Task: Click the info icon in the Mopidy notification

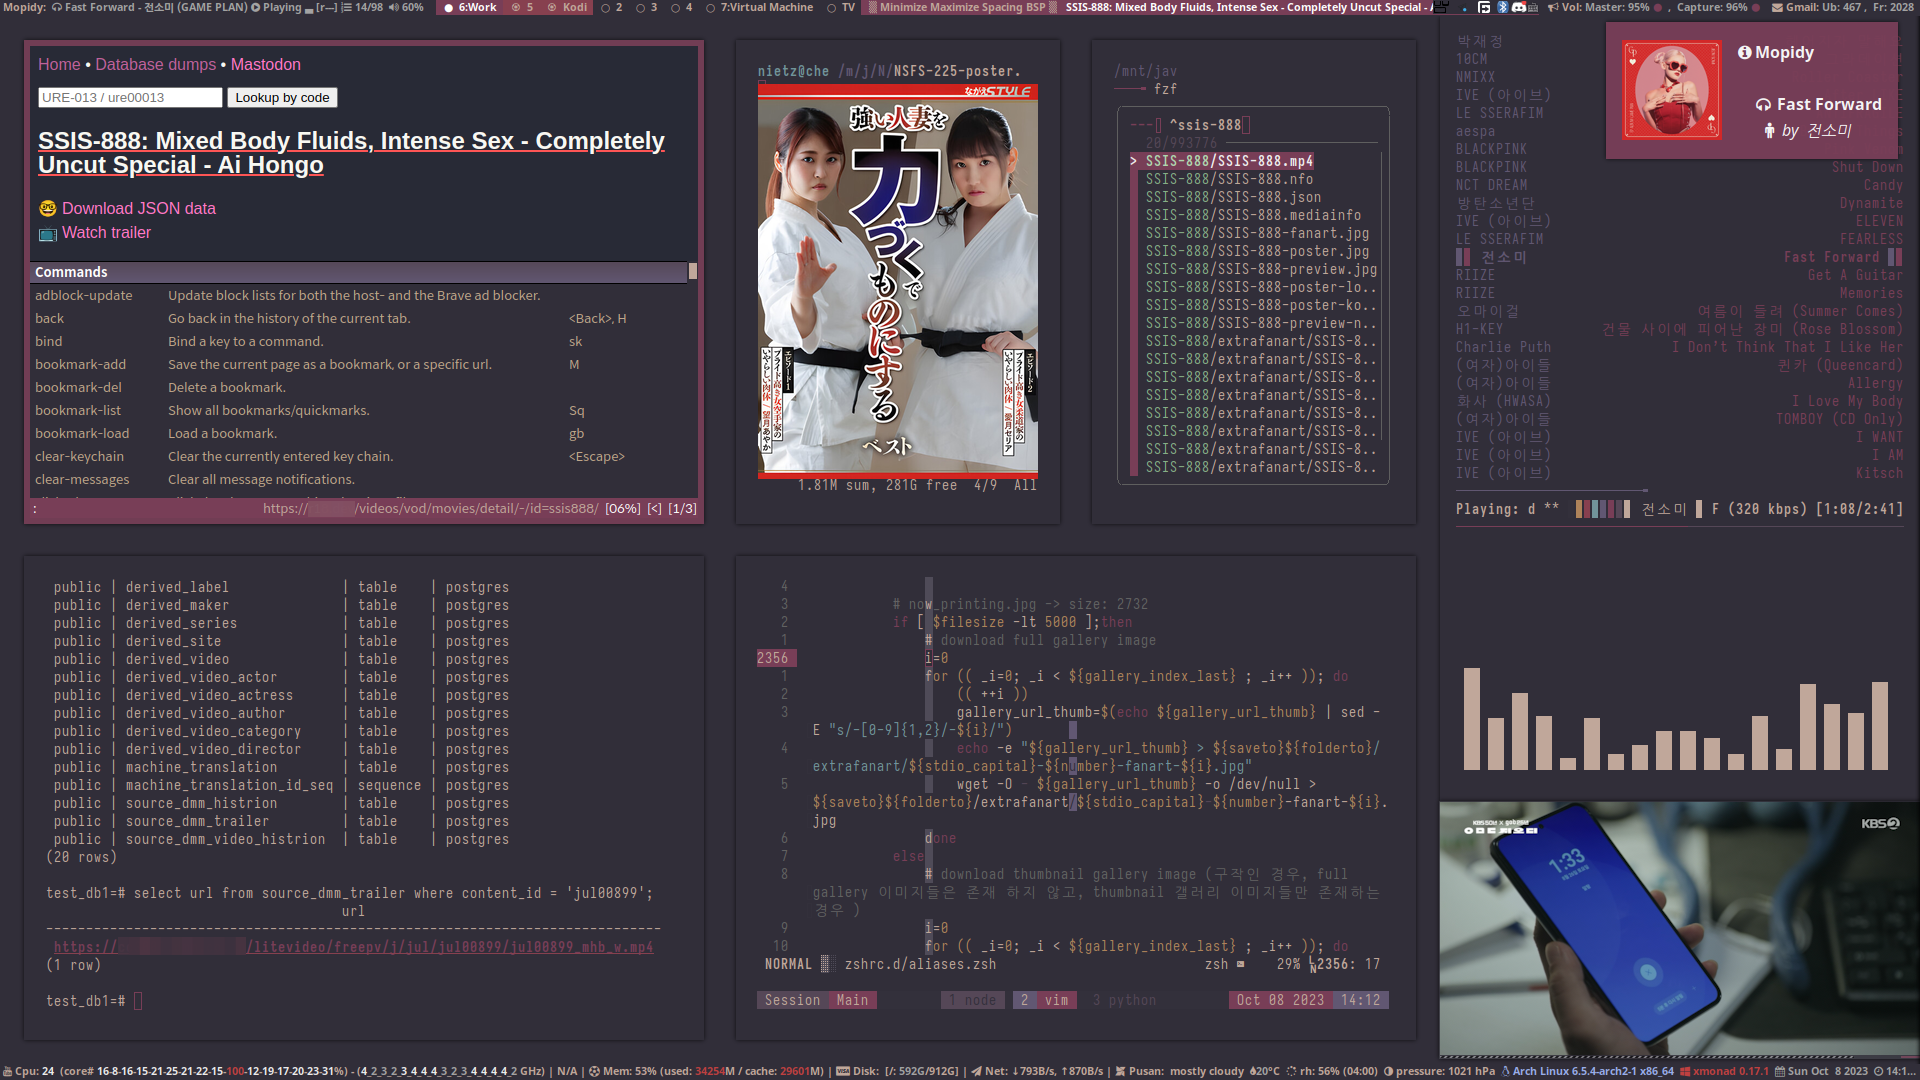Action: point(1745,52)
